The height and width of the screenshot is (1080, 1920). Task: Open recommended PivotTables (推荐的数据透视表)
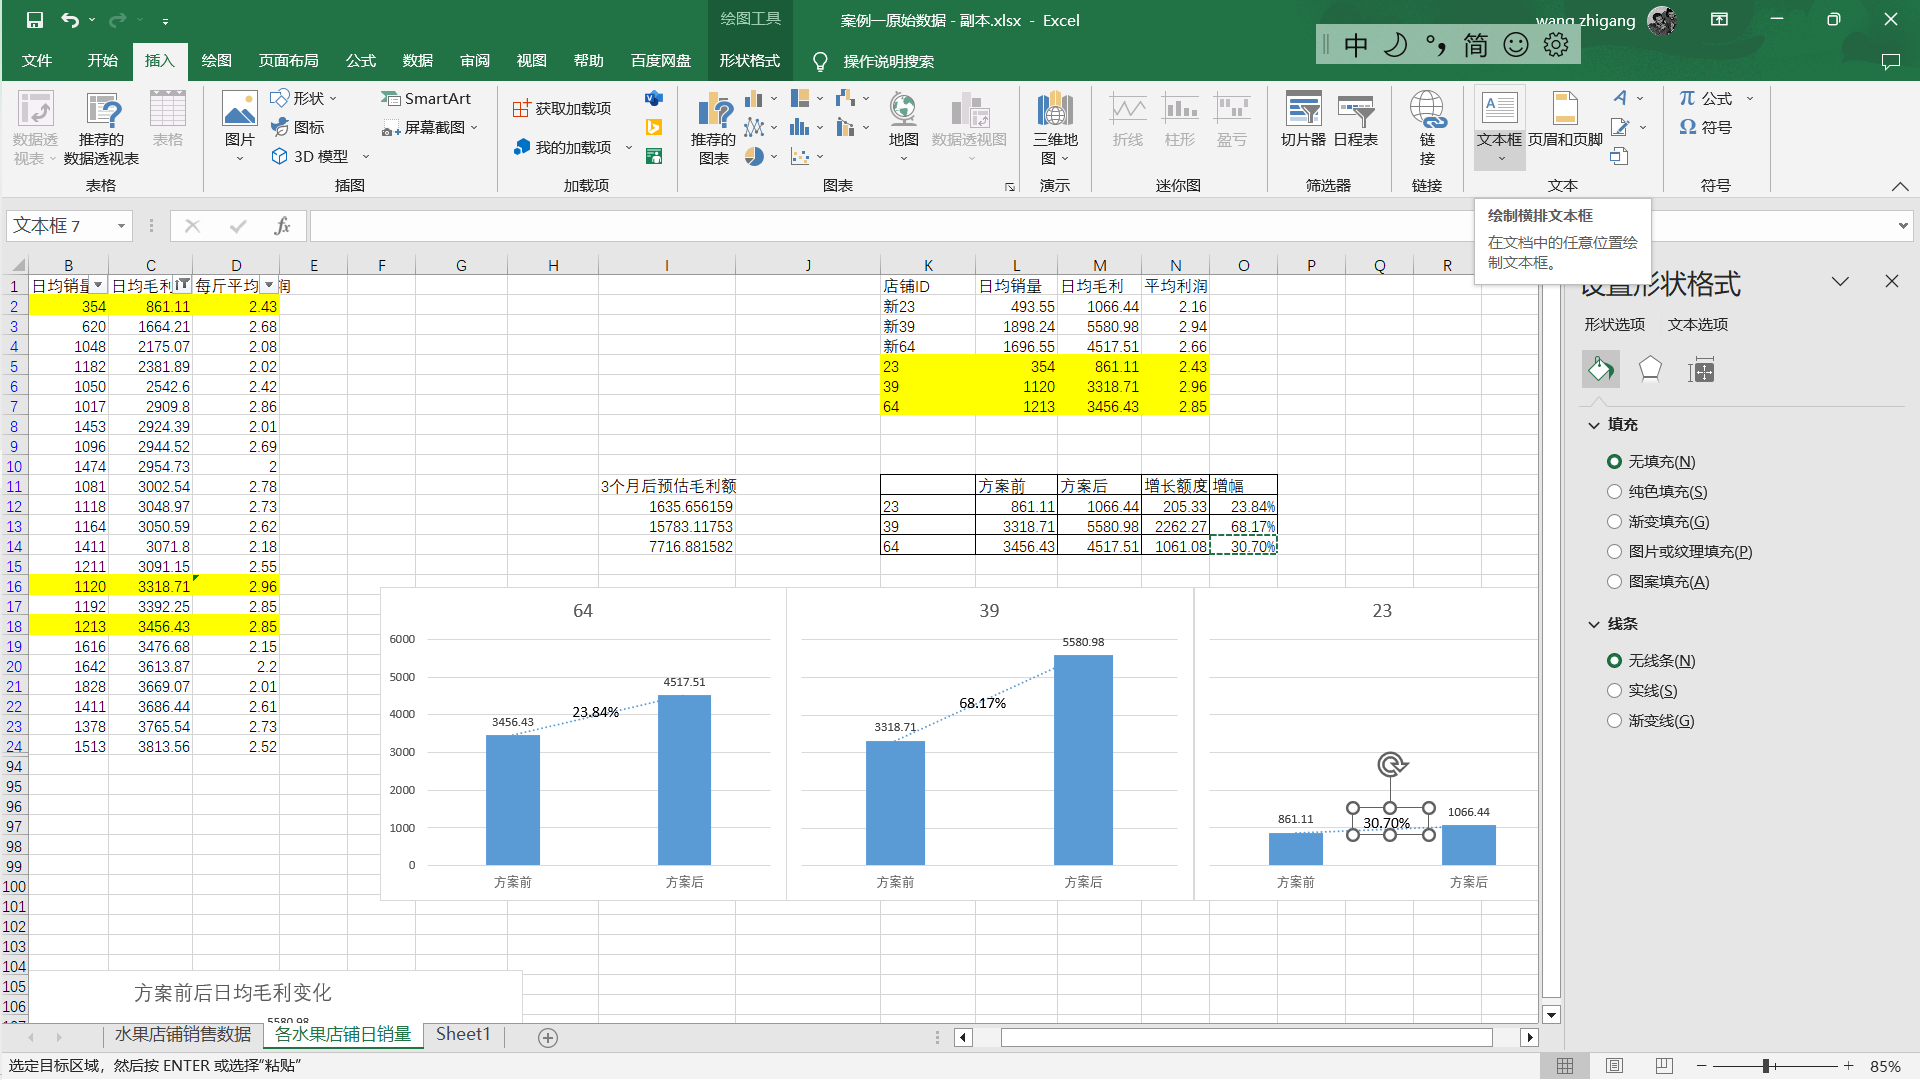(101, 128)
